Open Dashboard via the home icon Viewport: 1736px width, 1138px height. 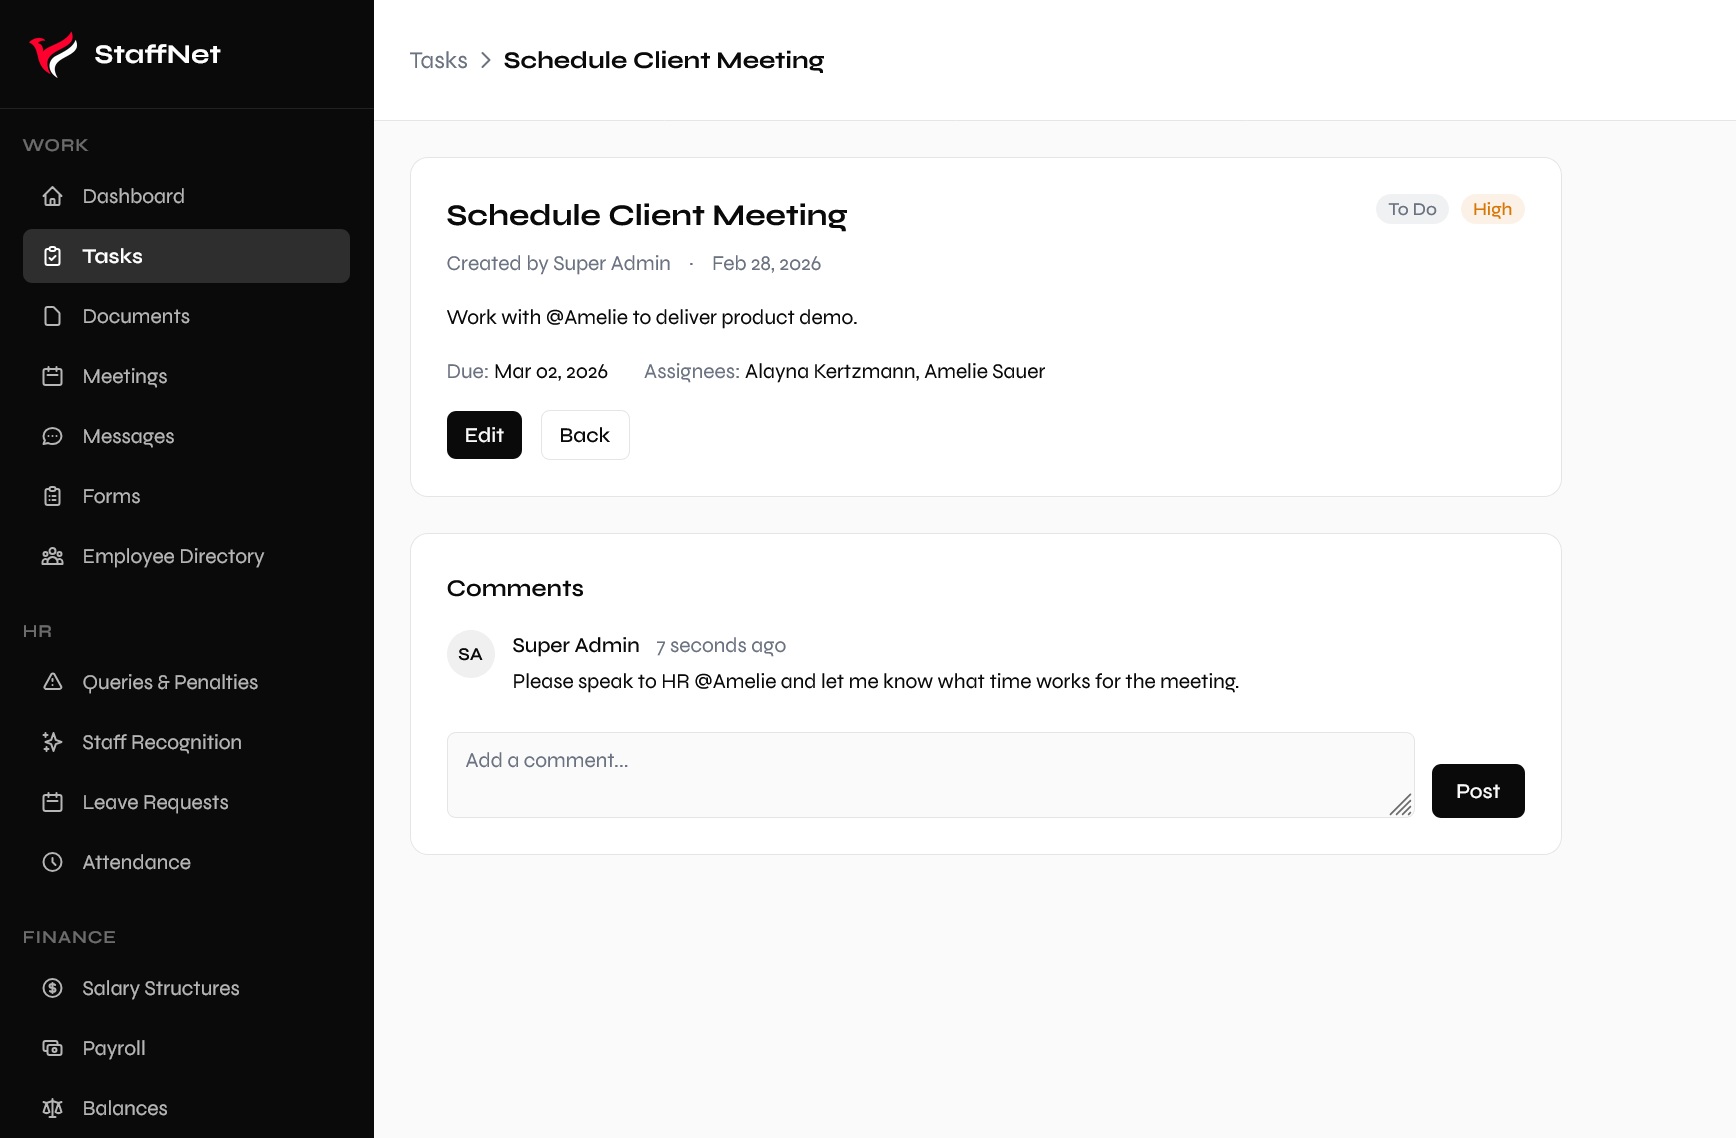[53, 196]
